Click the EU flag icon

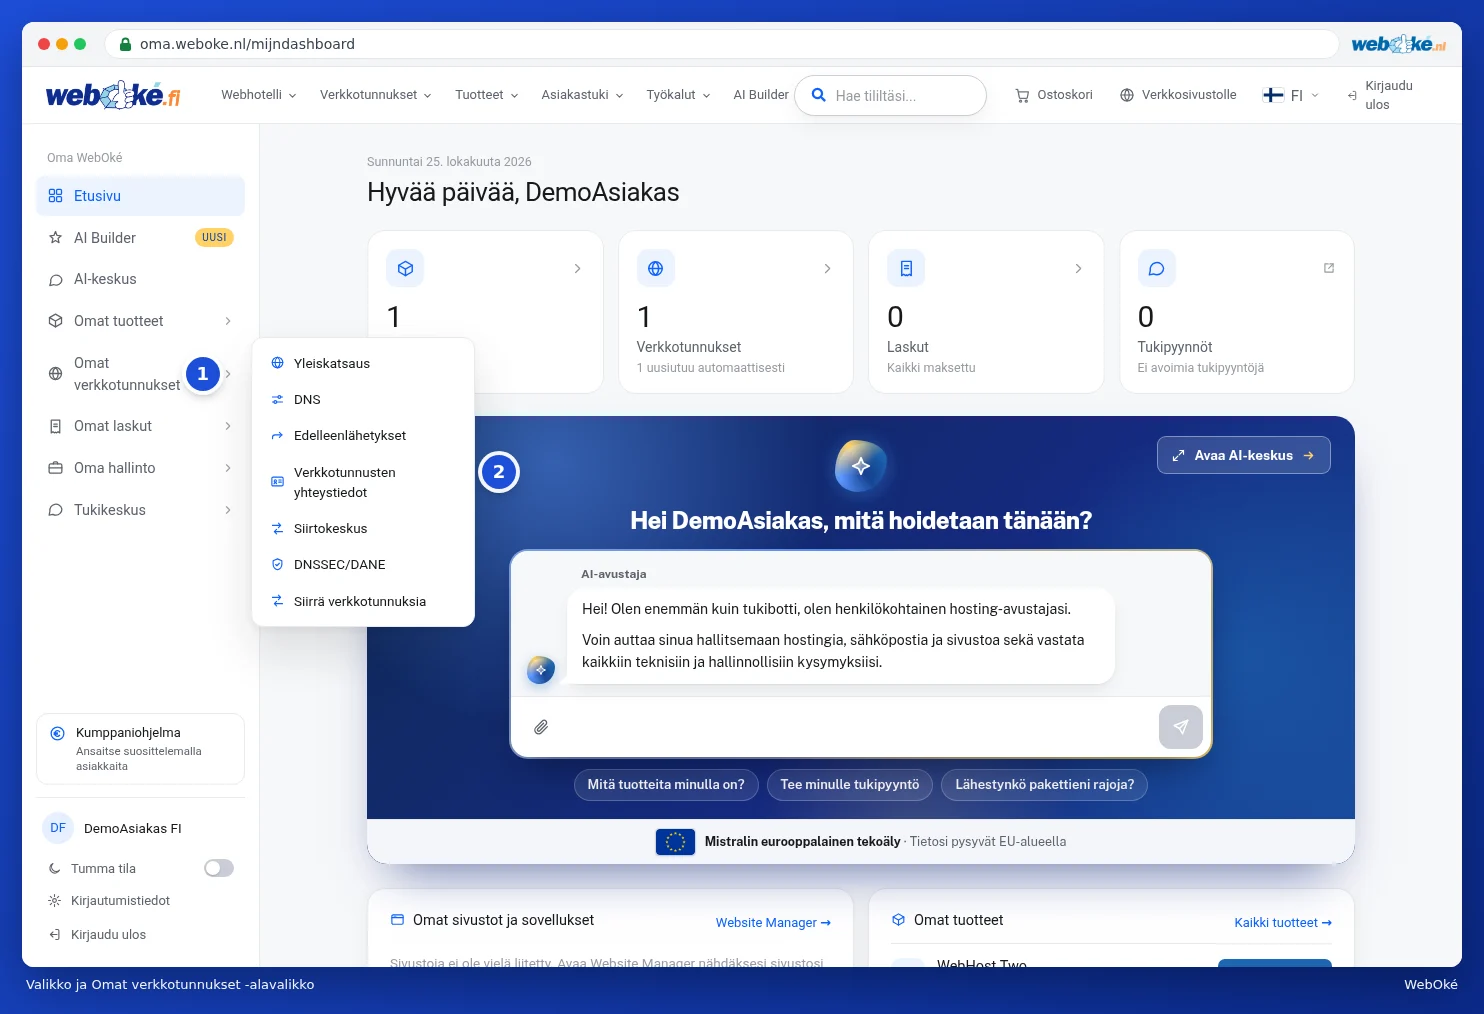[x=675, y=842]
